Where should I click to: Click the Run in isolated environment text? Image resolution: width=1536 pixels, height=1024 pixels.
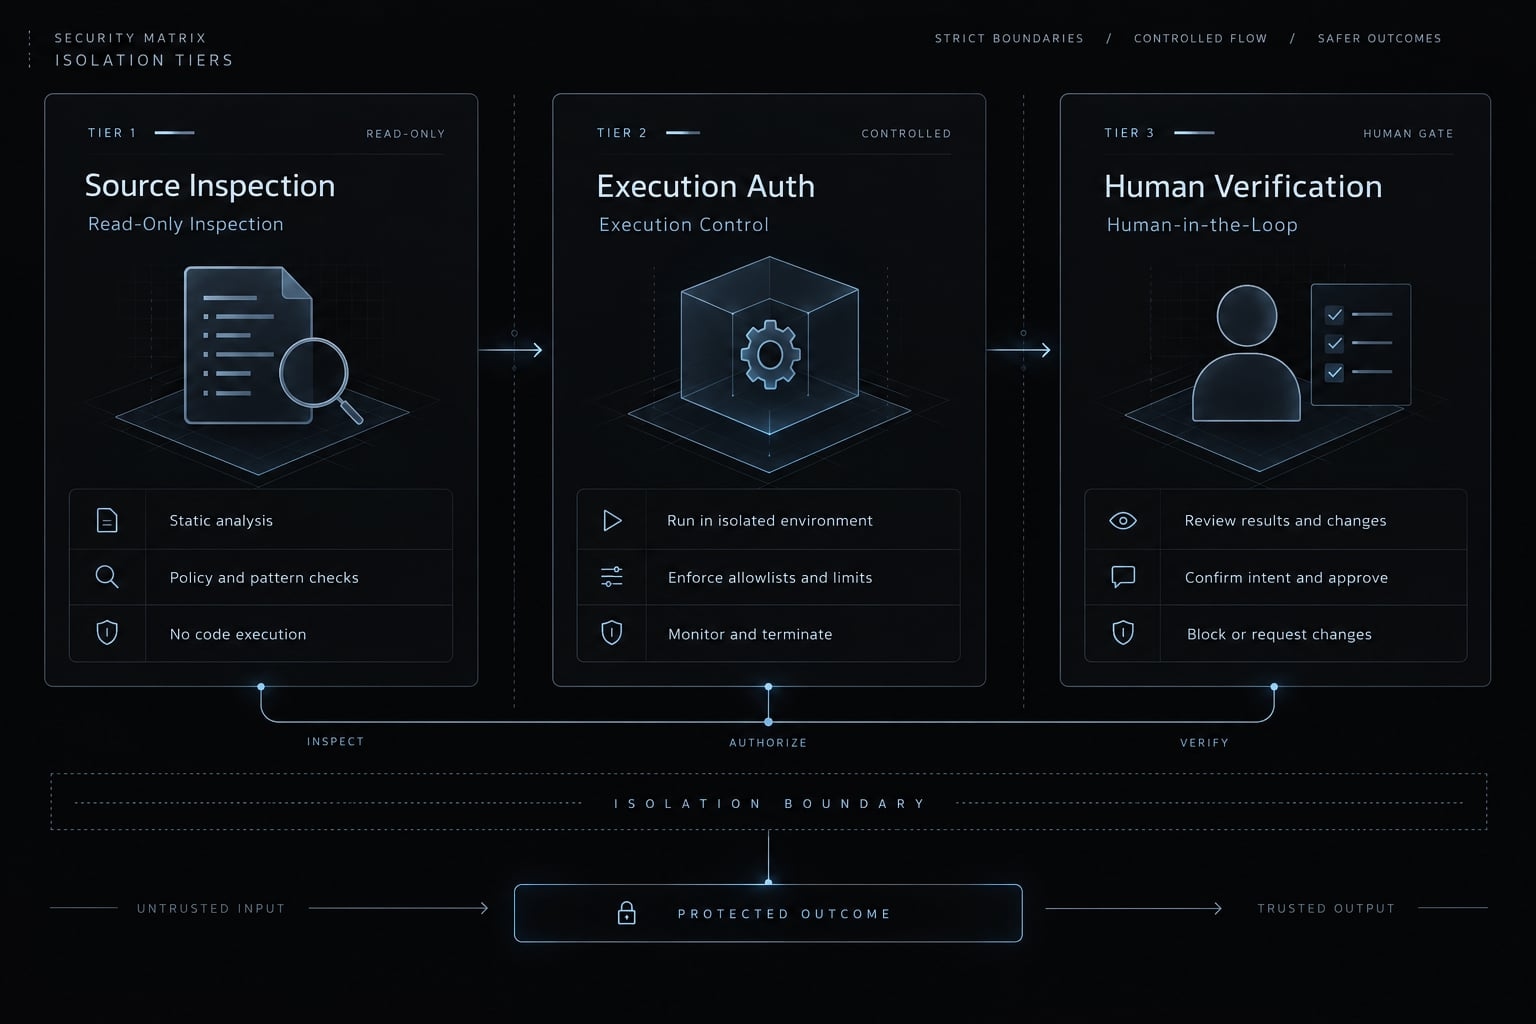[770, 520]
